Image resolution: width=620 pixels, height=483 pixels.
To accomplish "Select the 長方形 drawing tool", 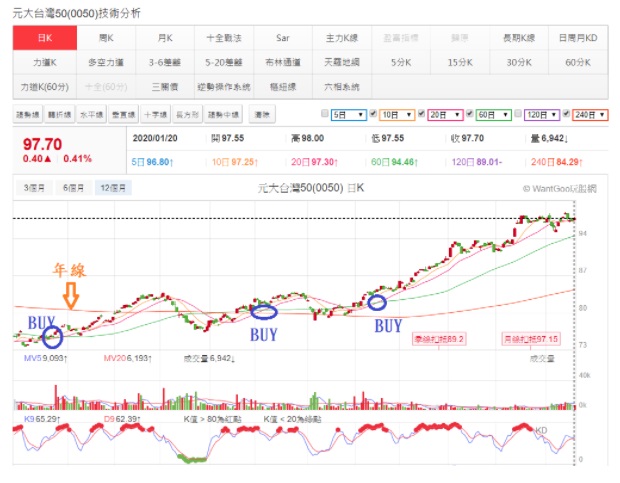I will pos(187,115).
